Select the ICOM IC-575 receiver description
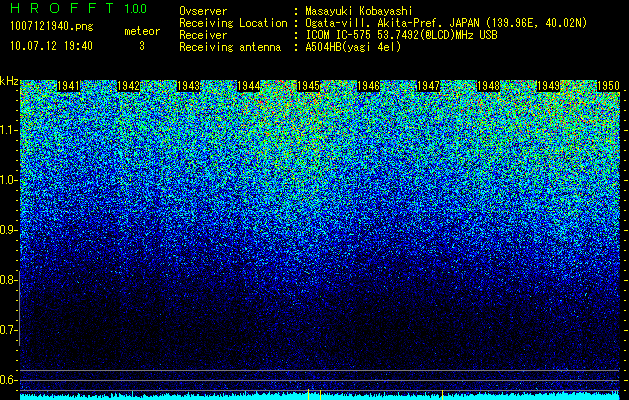Screen dimensions: 629x400 (401, 35)
